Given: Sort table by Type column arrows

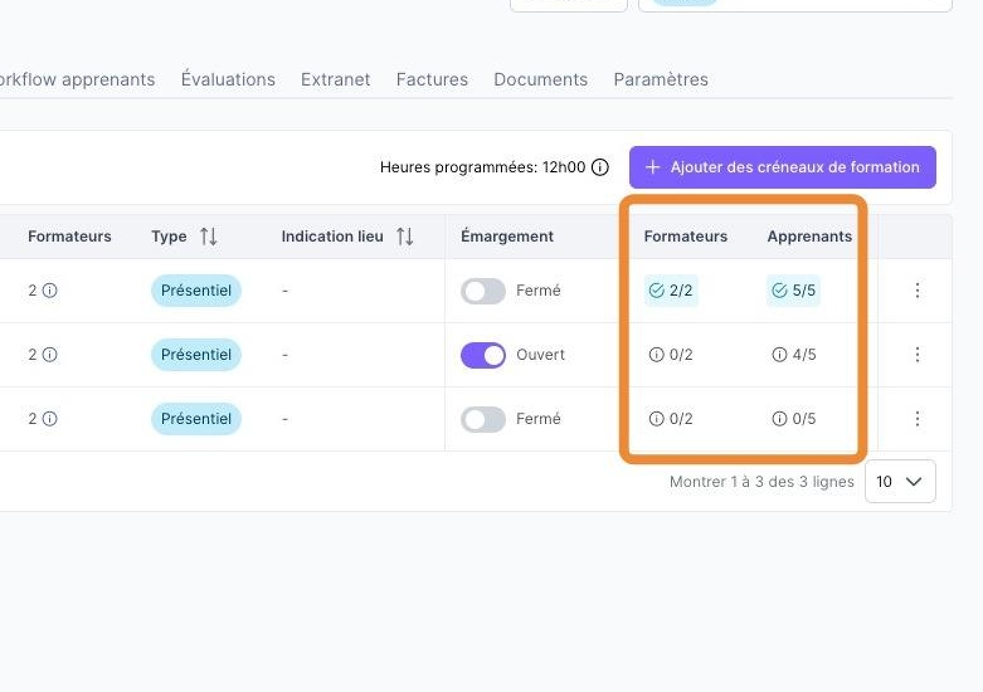Looking at the screenshot, I should coord(208,237).
